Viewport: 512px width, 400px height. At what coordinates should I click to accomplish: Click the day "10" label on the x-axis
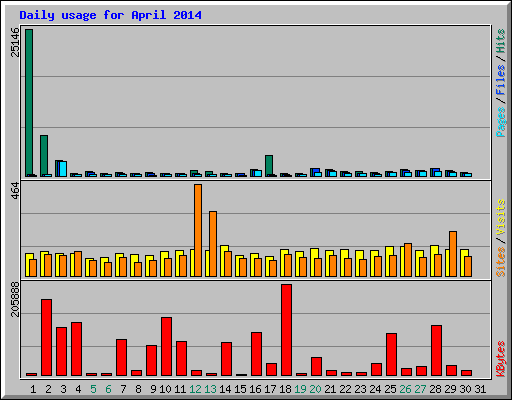click(165, 389)
